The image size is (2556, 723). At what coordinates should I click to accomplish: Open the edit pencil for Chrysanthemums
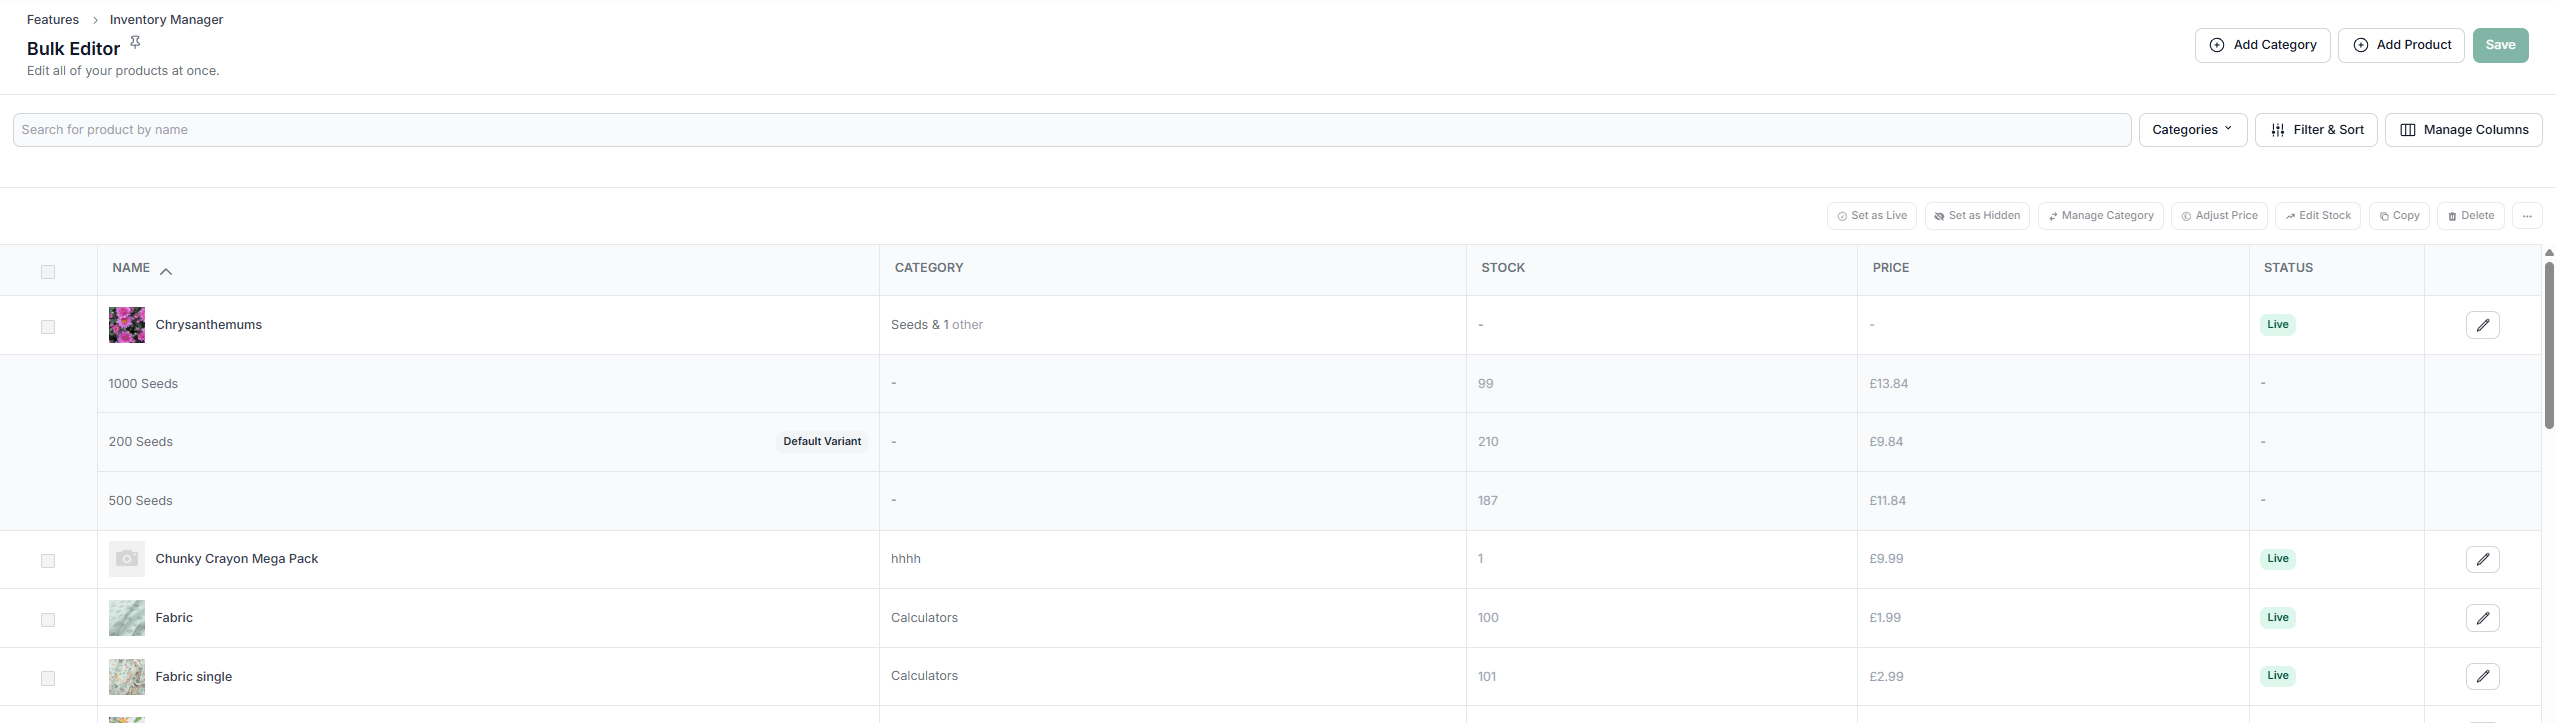[x=2482, y=325]
